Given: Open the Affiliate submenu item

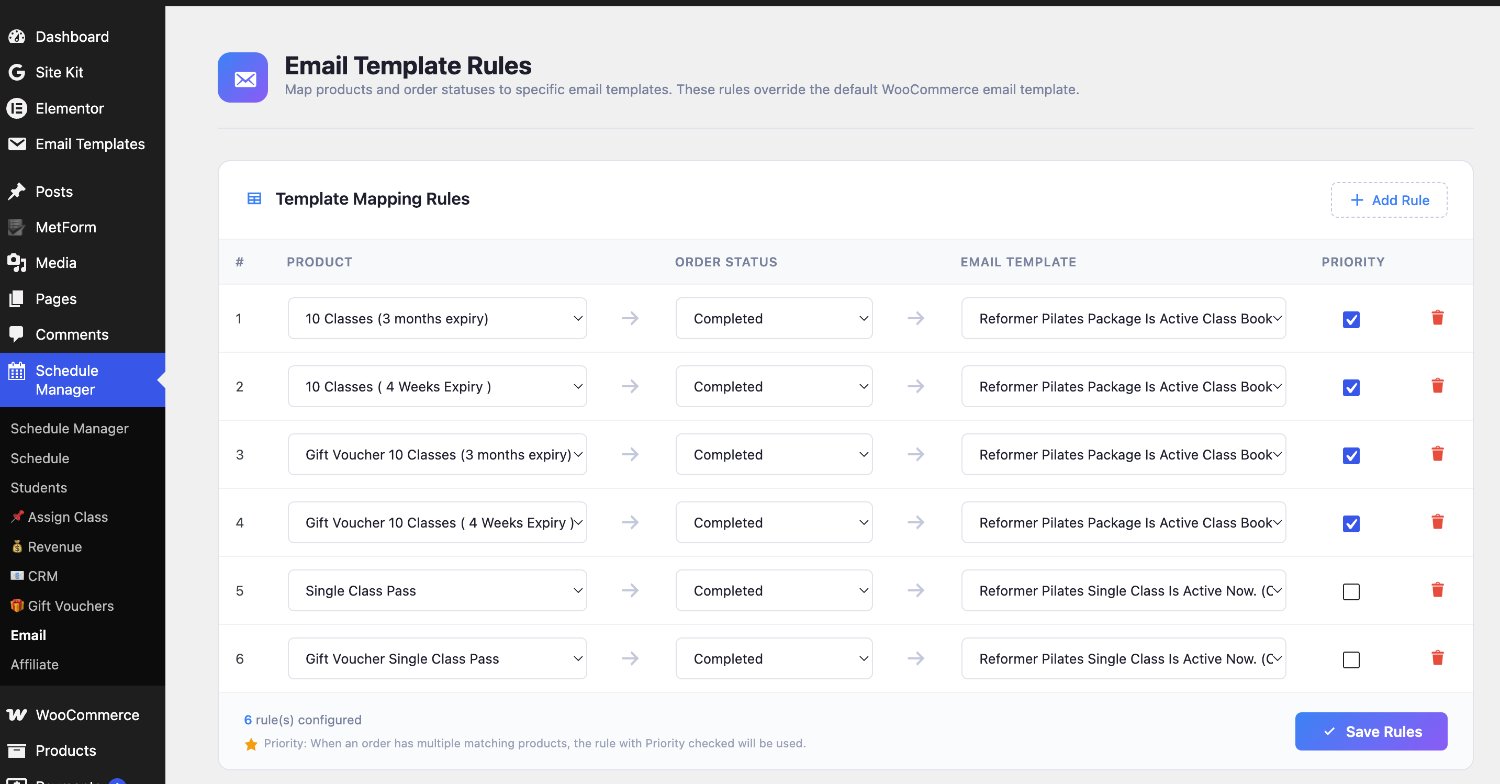Looking at the screenshot, I should pyautogui.click(x=35, y=664).
